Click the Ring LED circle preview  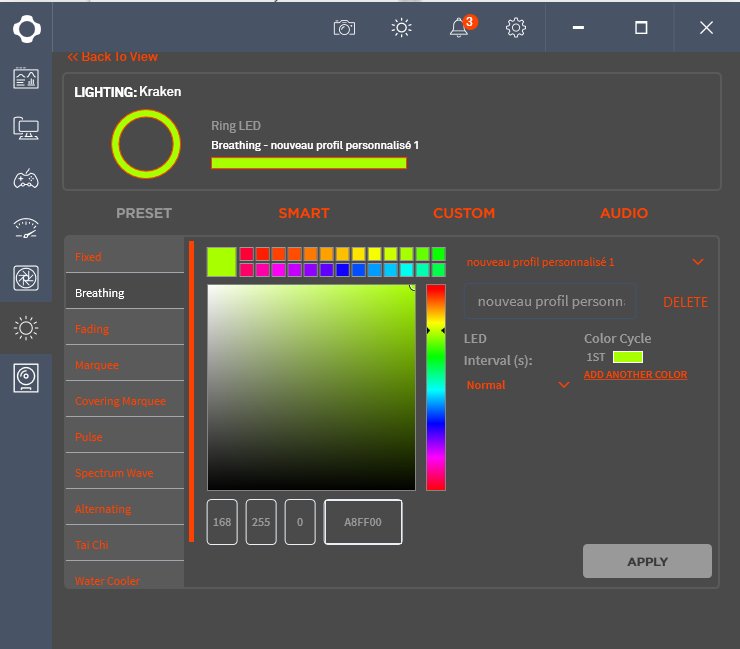point(146,144)
